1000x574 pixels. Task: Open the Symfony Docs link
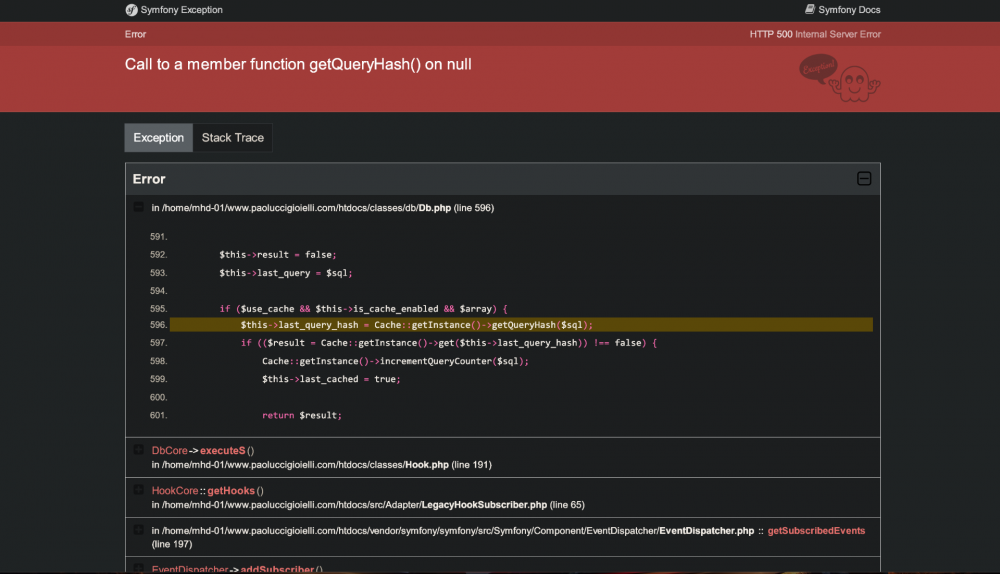pos(842,10)
